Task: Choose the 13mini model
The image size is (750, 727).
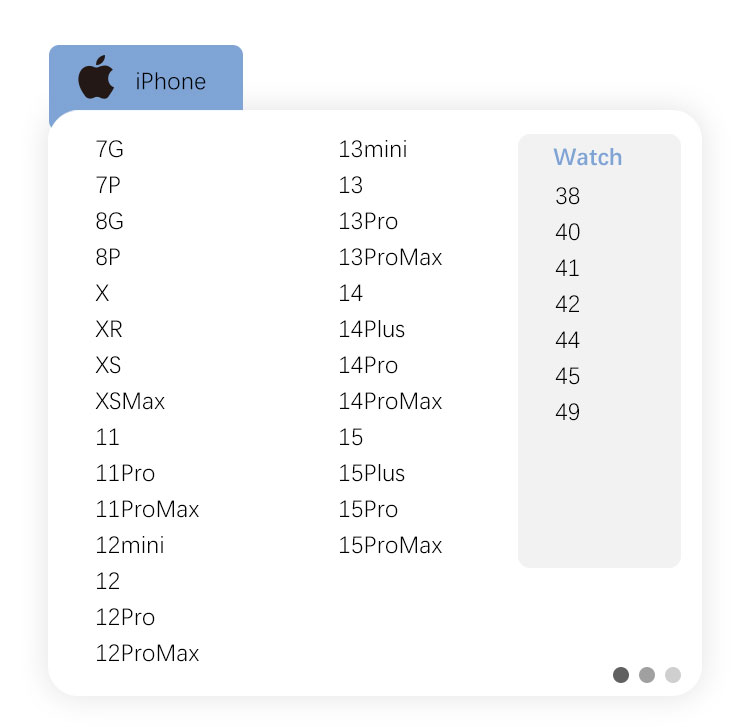Action: coord(373,150)
